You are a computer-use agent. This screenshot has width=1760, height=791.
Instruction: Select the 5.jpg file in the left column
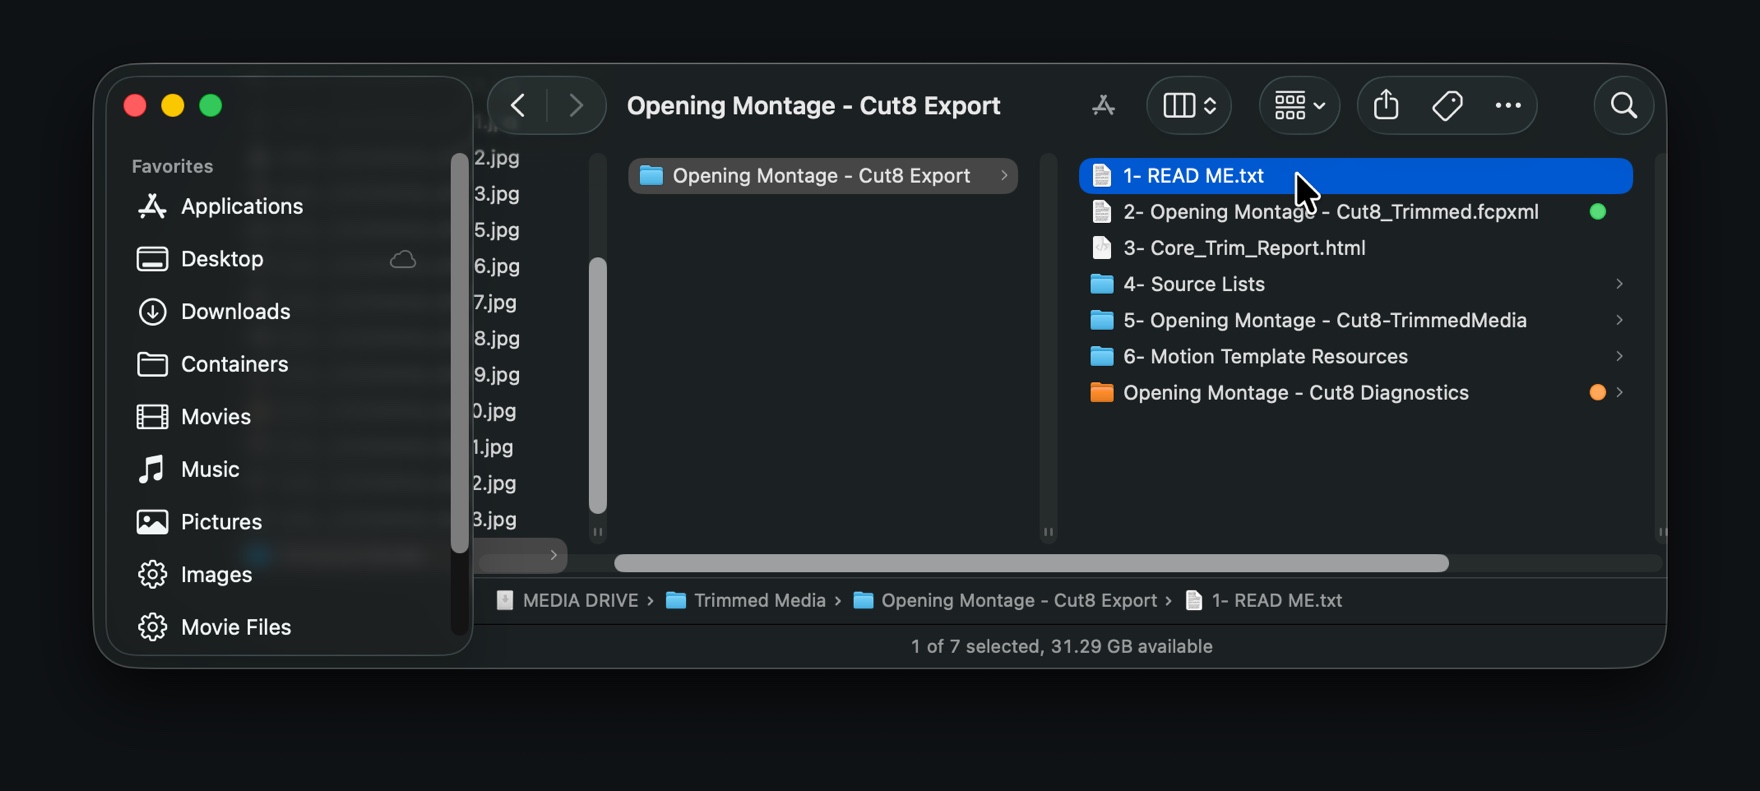point(497,230)
